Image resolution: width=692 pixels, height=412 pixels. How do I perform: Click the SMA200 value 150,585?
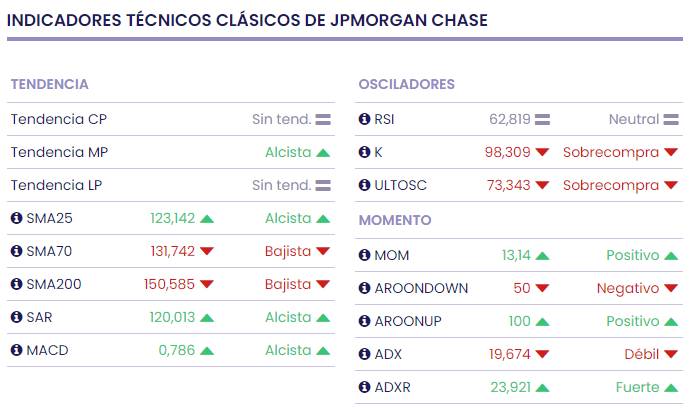(x=169, y=284)
